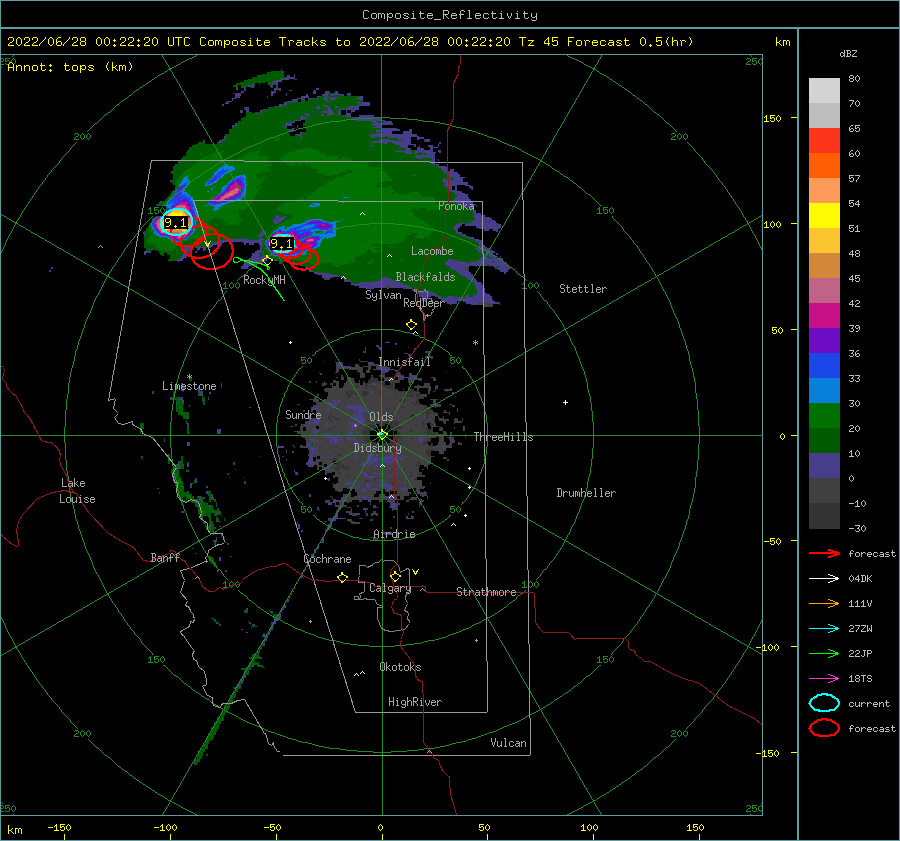Image resolution: width=900 pixels, height=841 pixels.
Task: Click the white 04DK arrow icon
Action: (x=824, y=579)
